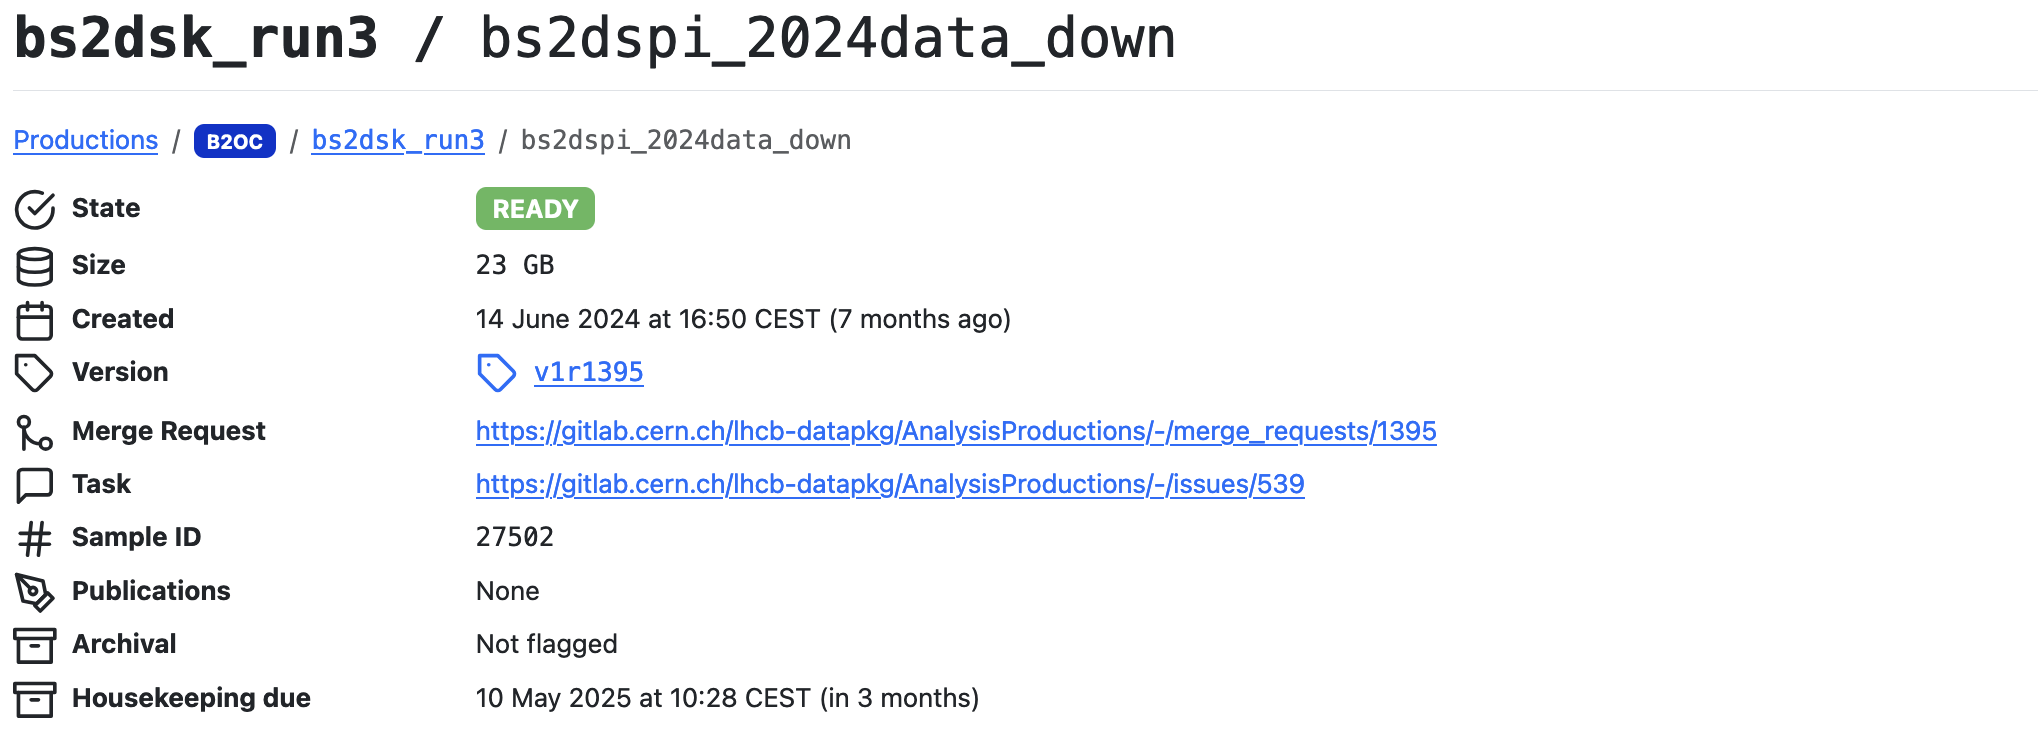The image size is (2038, 736).
Task: Click the Merge Request branch icon
Action: (35, 433)
